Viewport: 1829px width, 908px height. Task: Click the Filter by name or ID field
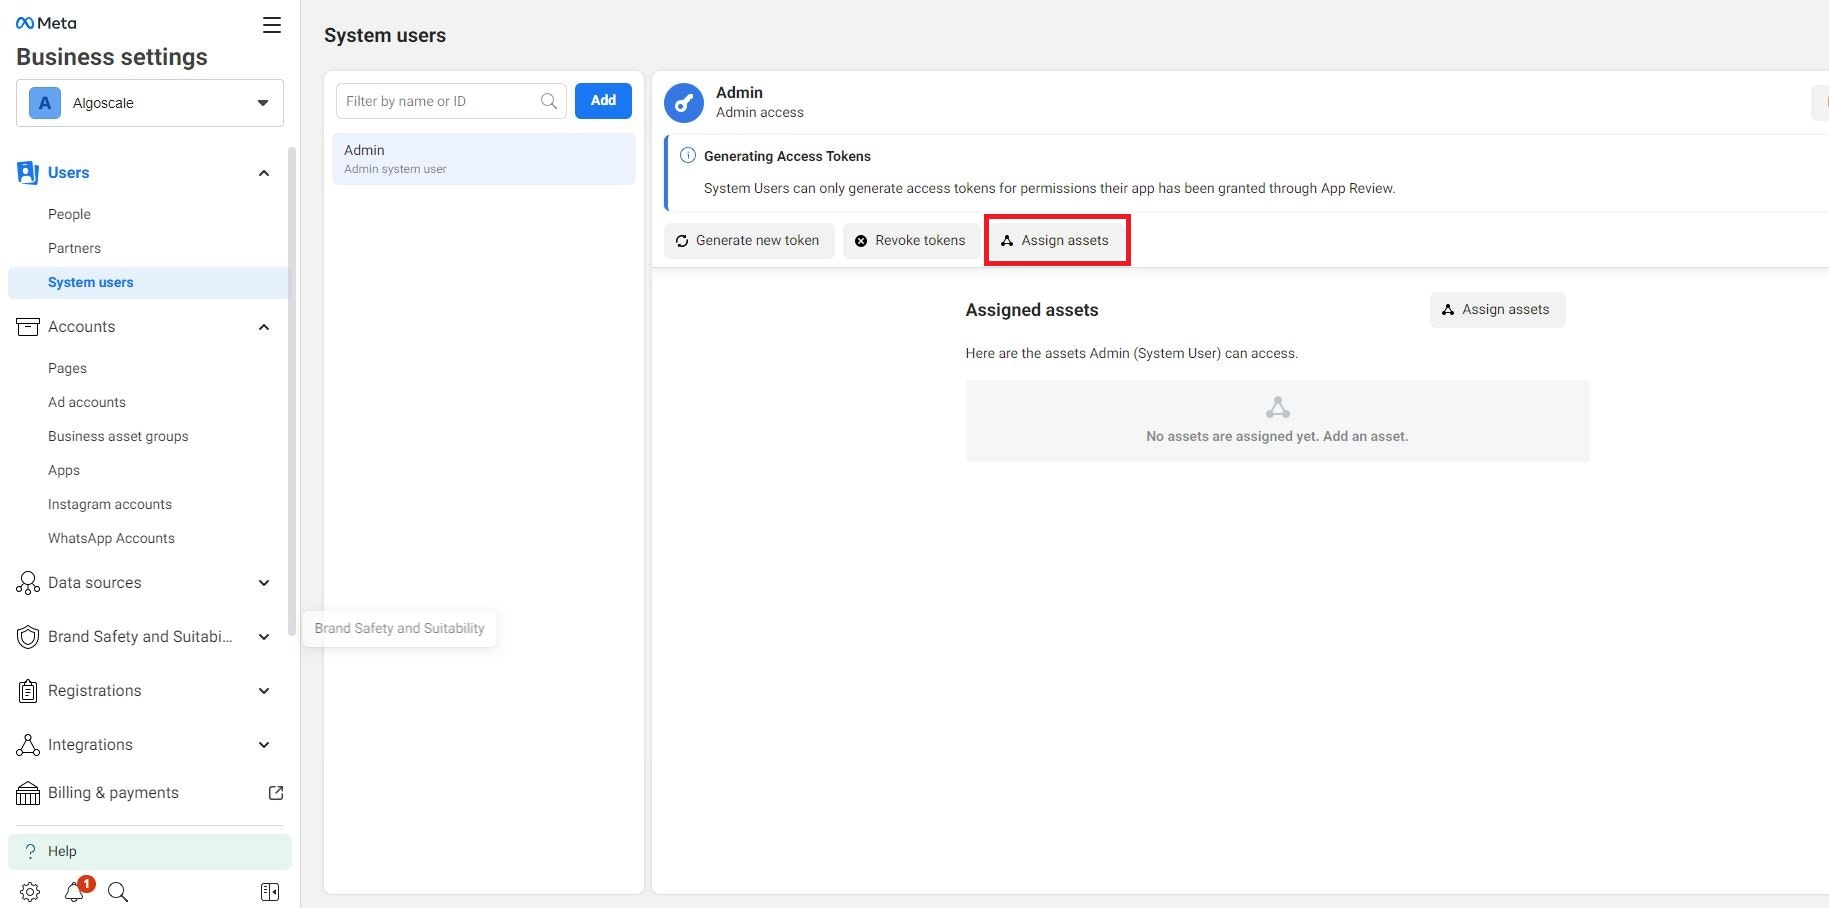(x=451, y=101)
